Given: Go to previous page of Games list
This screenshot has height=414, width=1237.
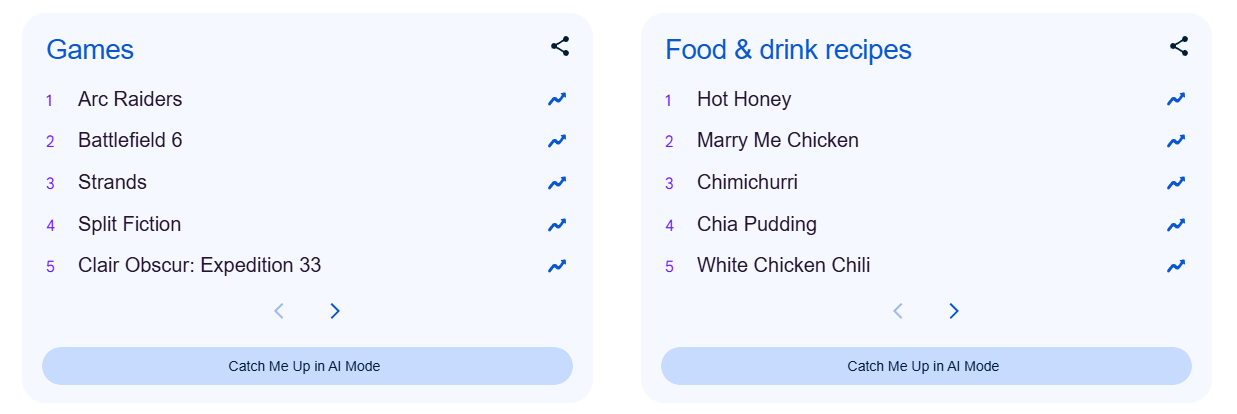Looking at the screenshot, I should pos(279,311).
